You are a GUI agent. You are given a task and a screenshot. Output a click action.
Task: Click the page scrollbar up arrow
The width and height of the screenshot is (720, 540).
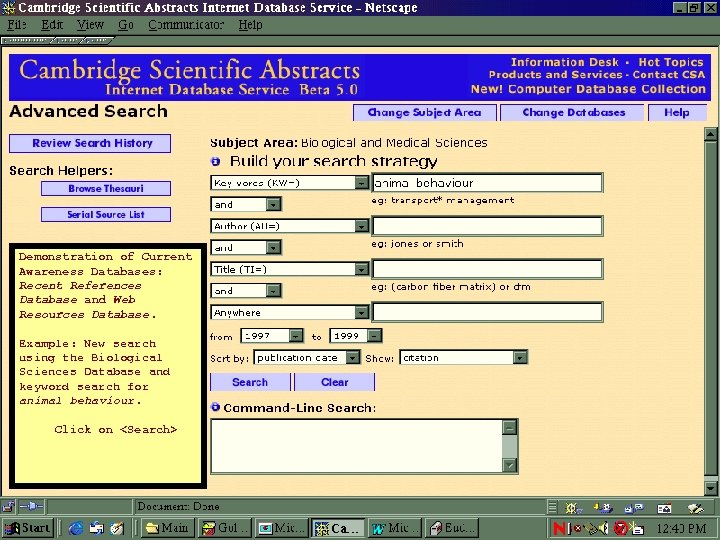710,135
